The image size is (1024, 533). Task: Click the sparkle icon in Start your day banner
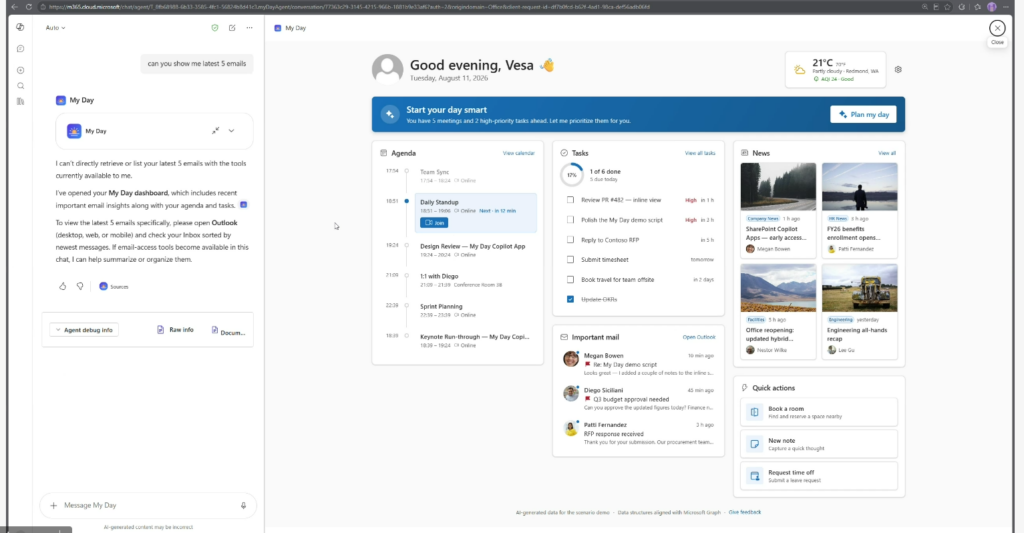click(x=390, y=114)
